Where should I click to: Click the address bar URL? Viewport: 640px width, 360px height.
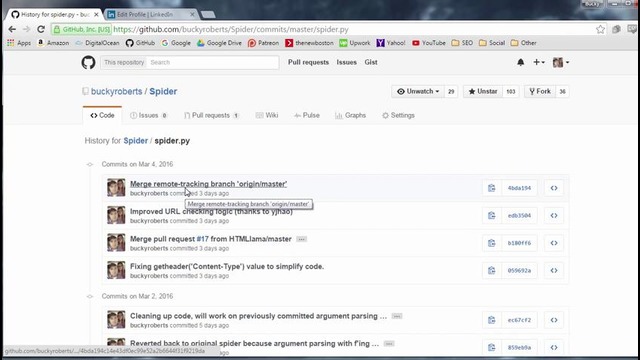pyautogui.click(x=231, y=29)
